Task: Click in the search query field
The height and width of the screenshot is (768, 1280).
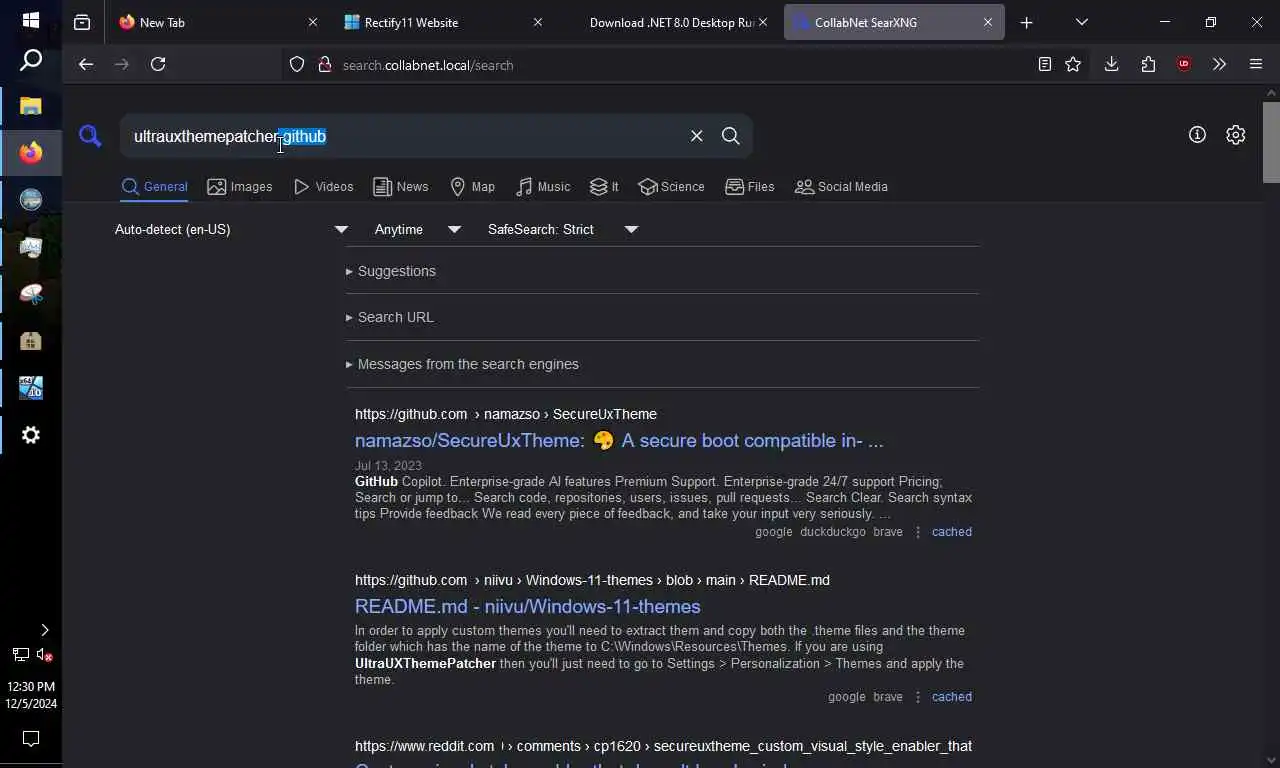Action: pyautogui.click(x=405, y=136)
